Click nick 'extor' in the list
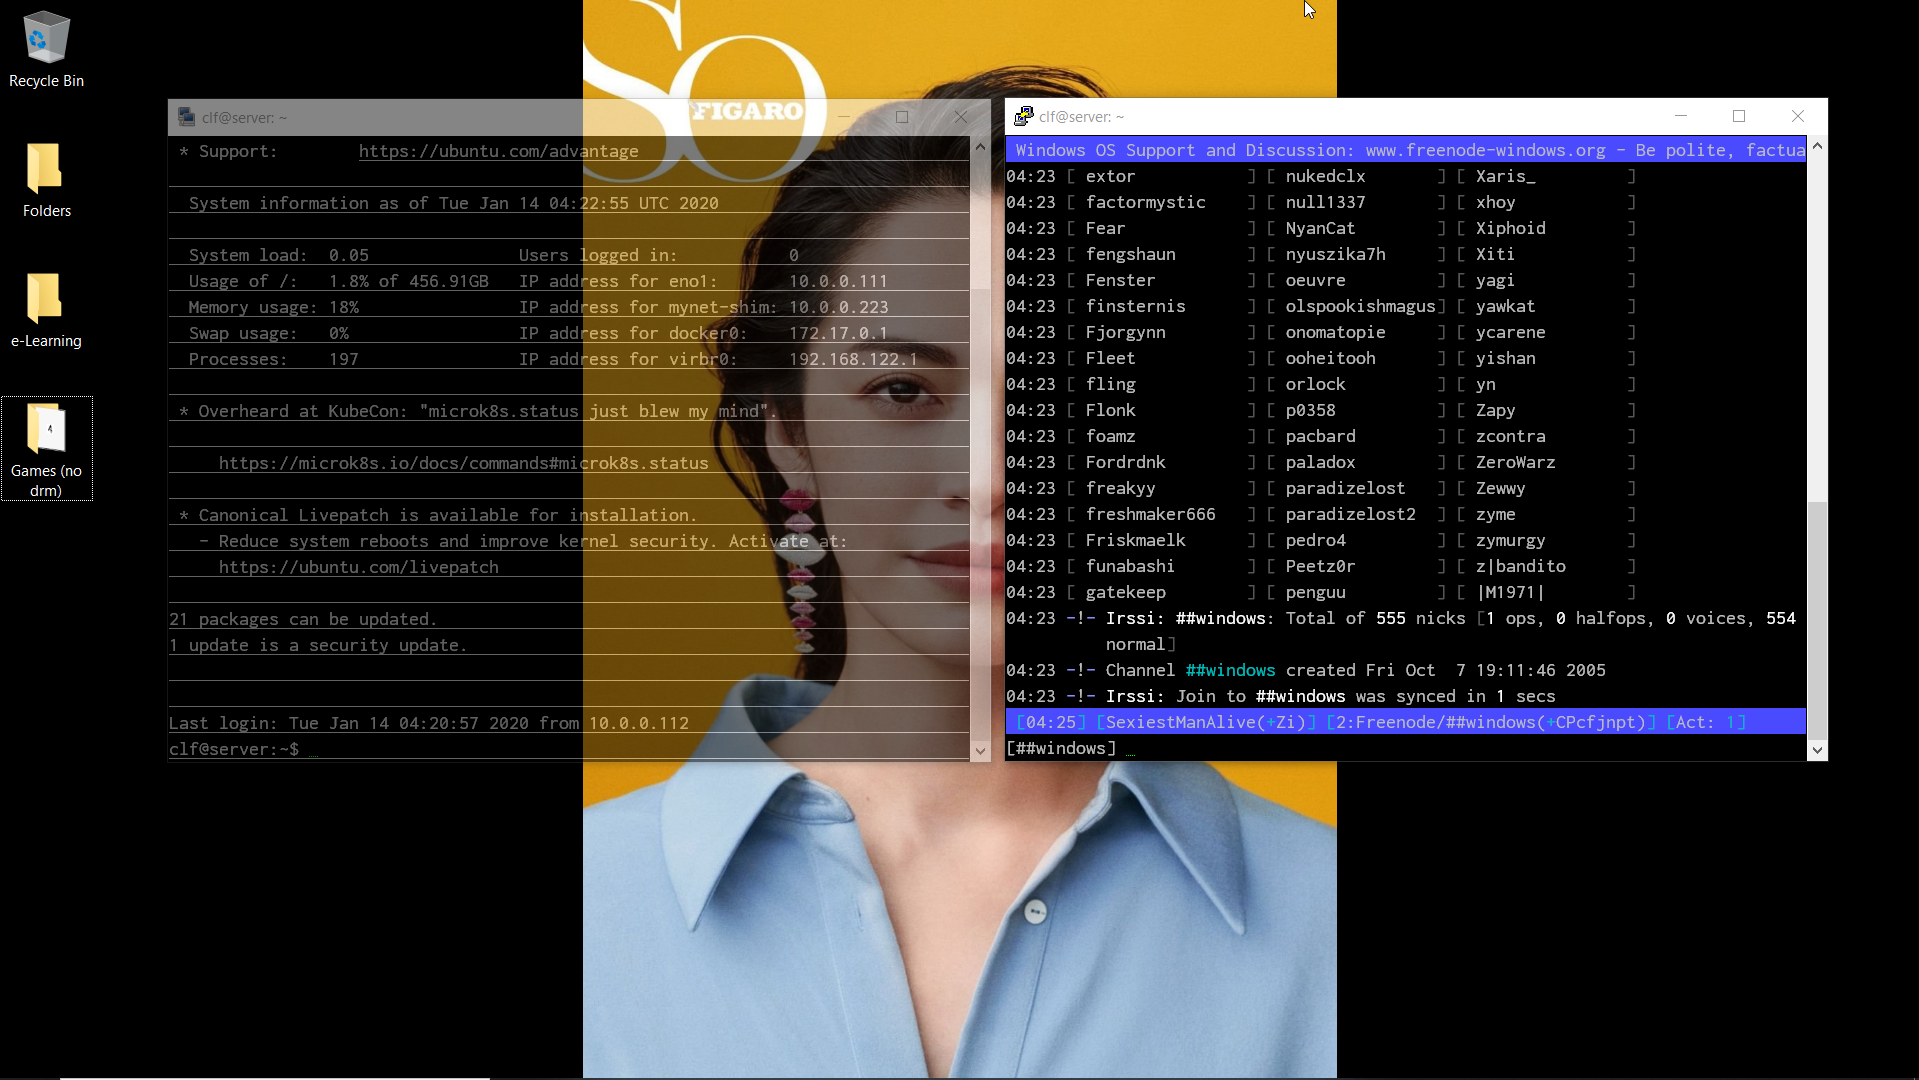Screen dimensions: 1919x1080 [x=1111, y=176]
